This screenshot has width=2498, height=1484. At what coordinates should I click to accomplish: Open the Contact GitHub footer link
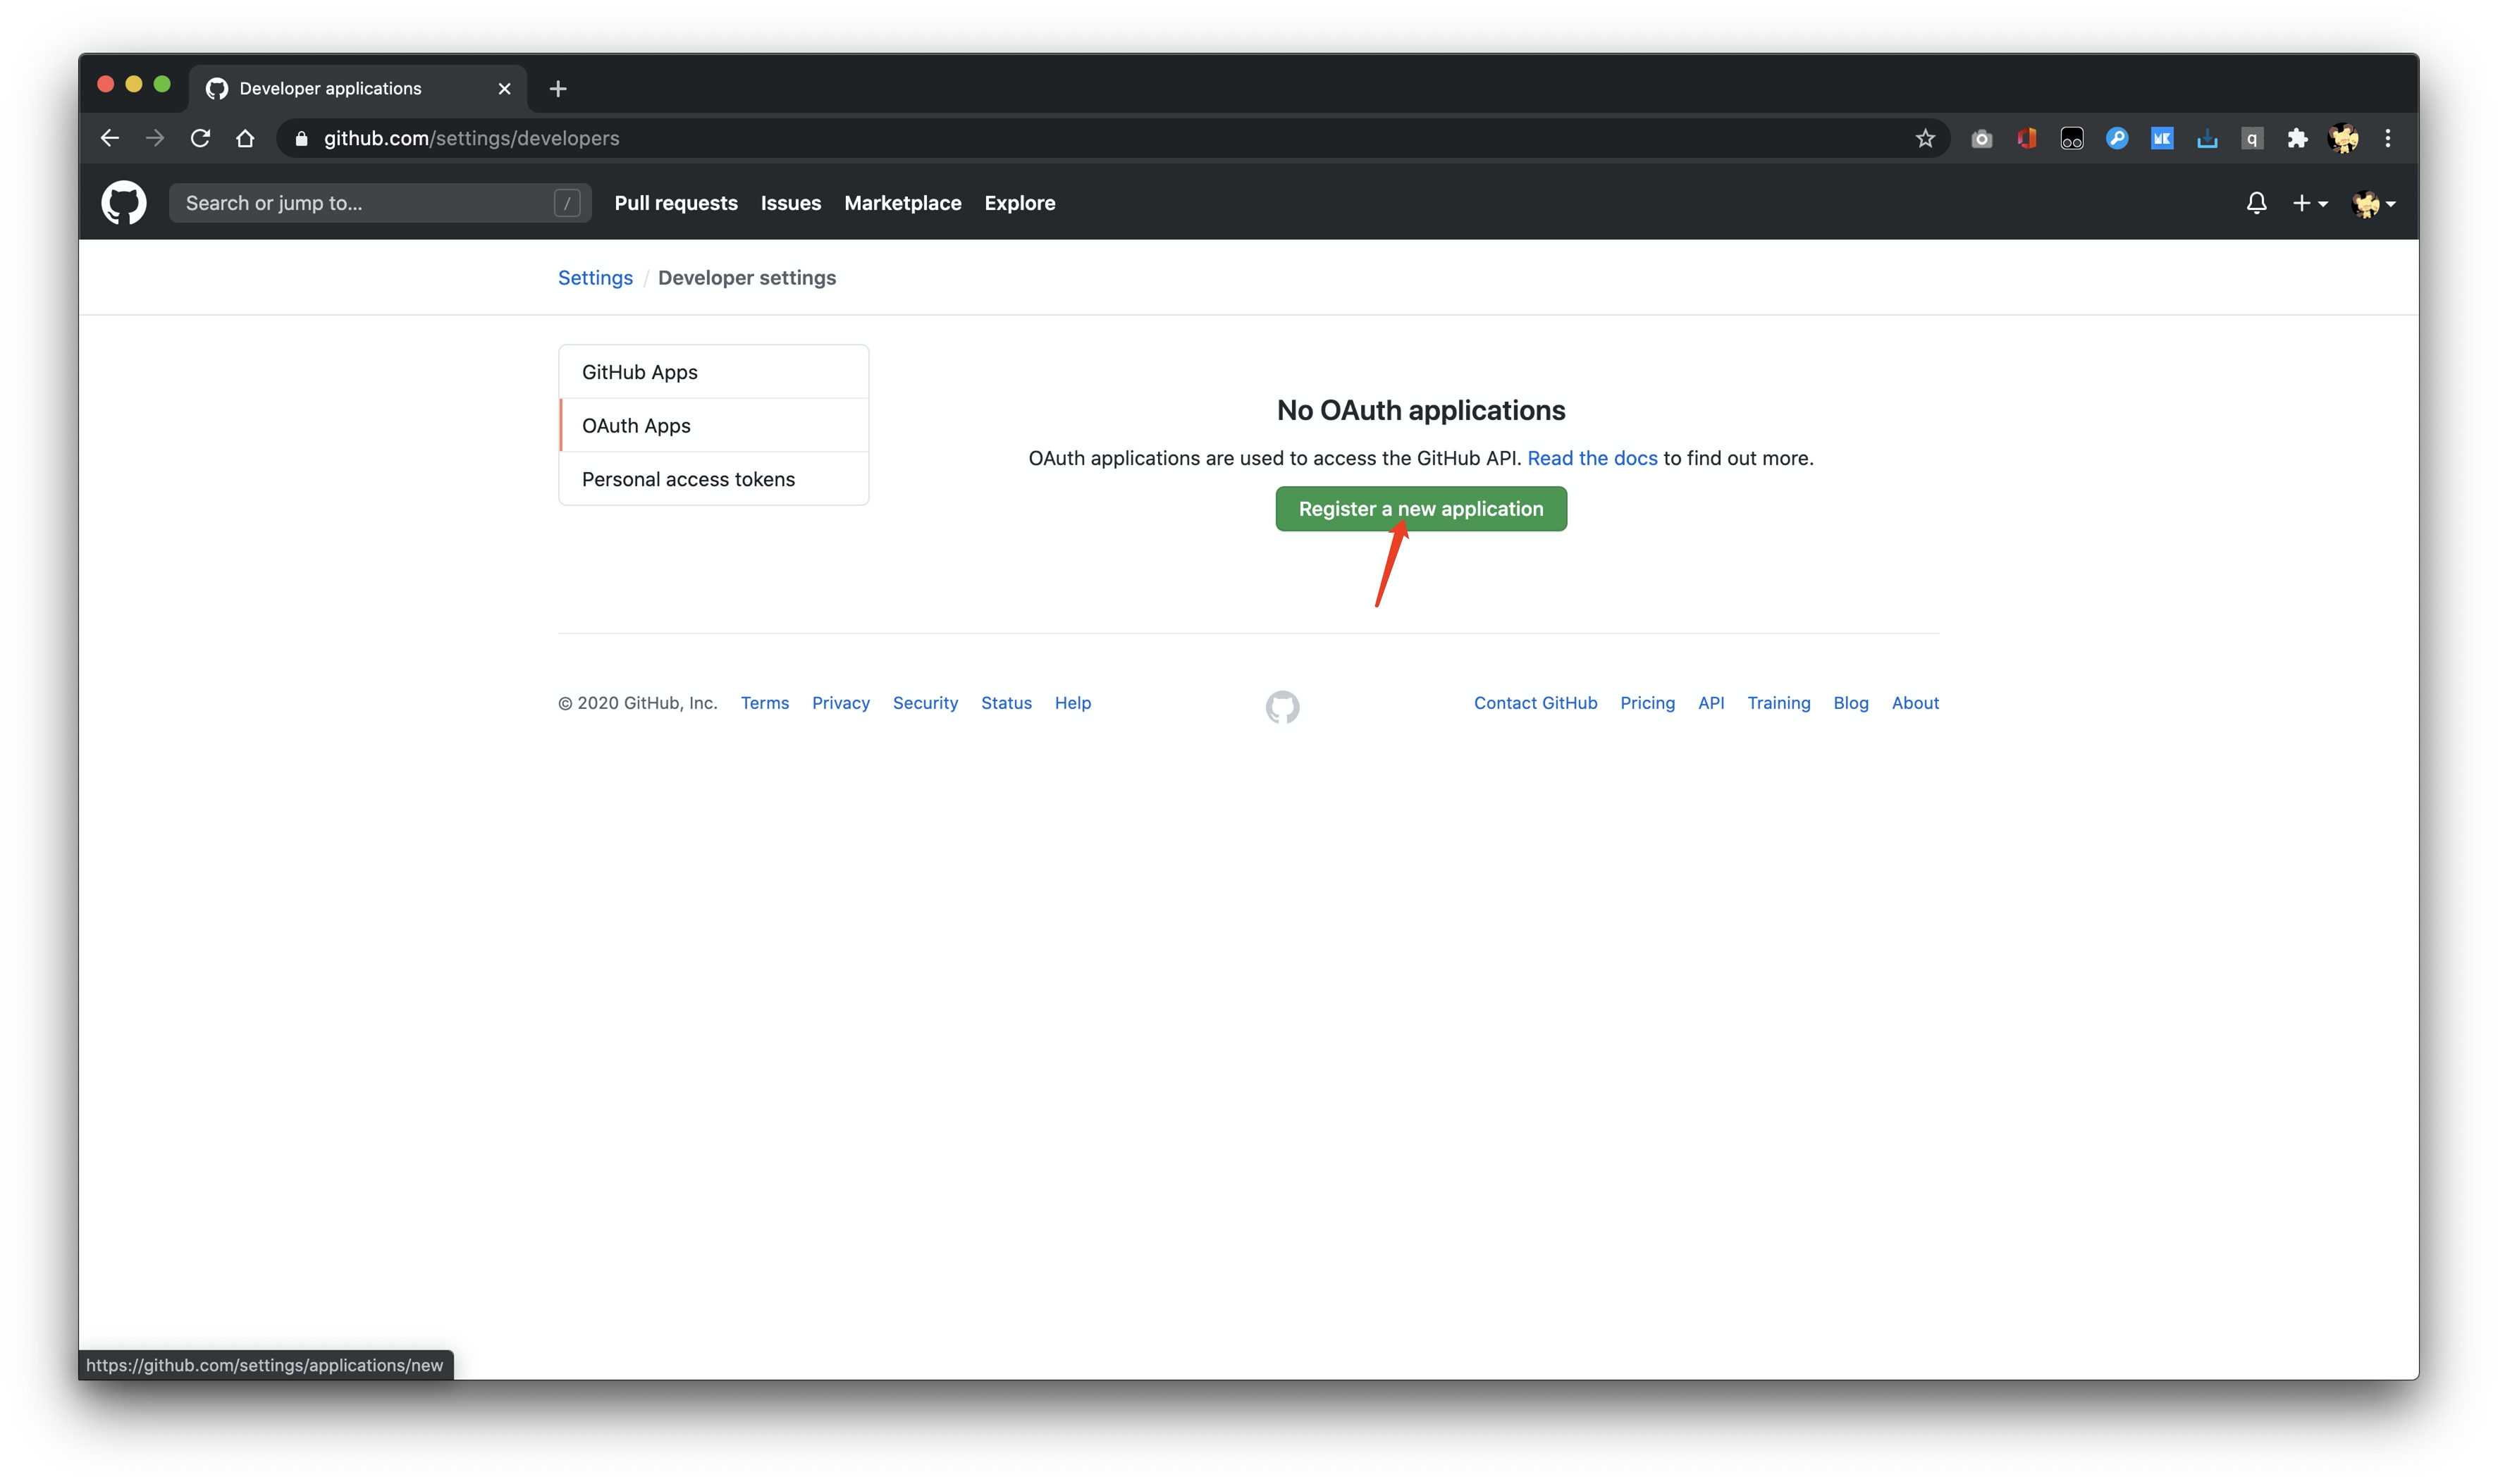click(x=1535, y=703)
